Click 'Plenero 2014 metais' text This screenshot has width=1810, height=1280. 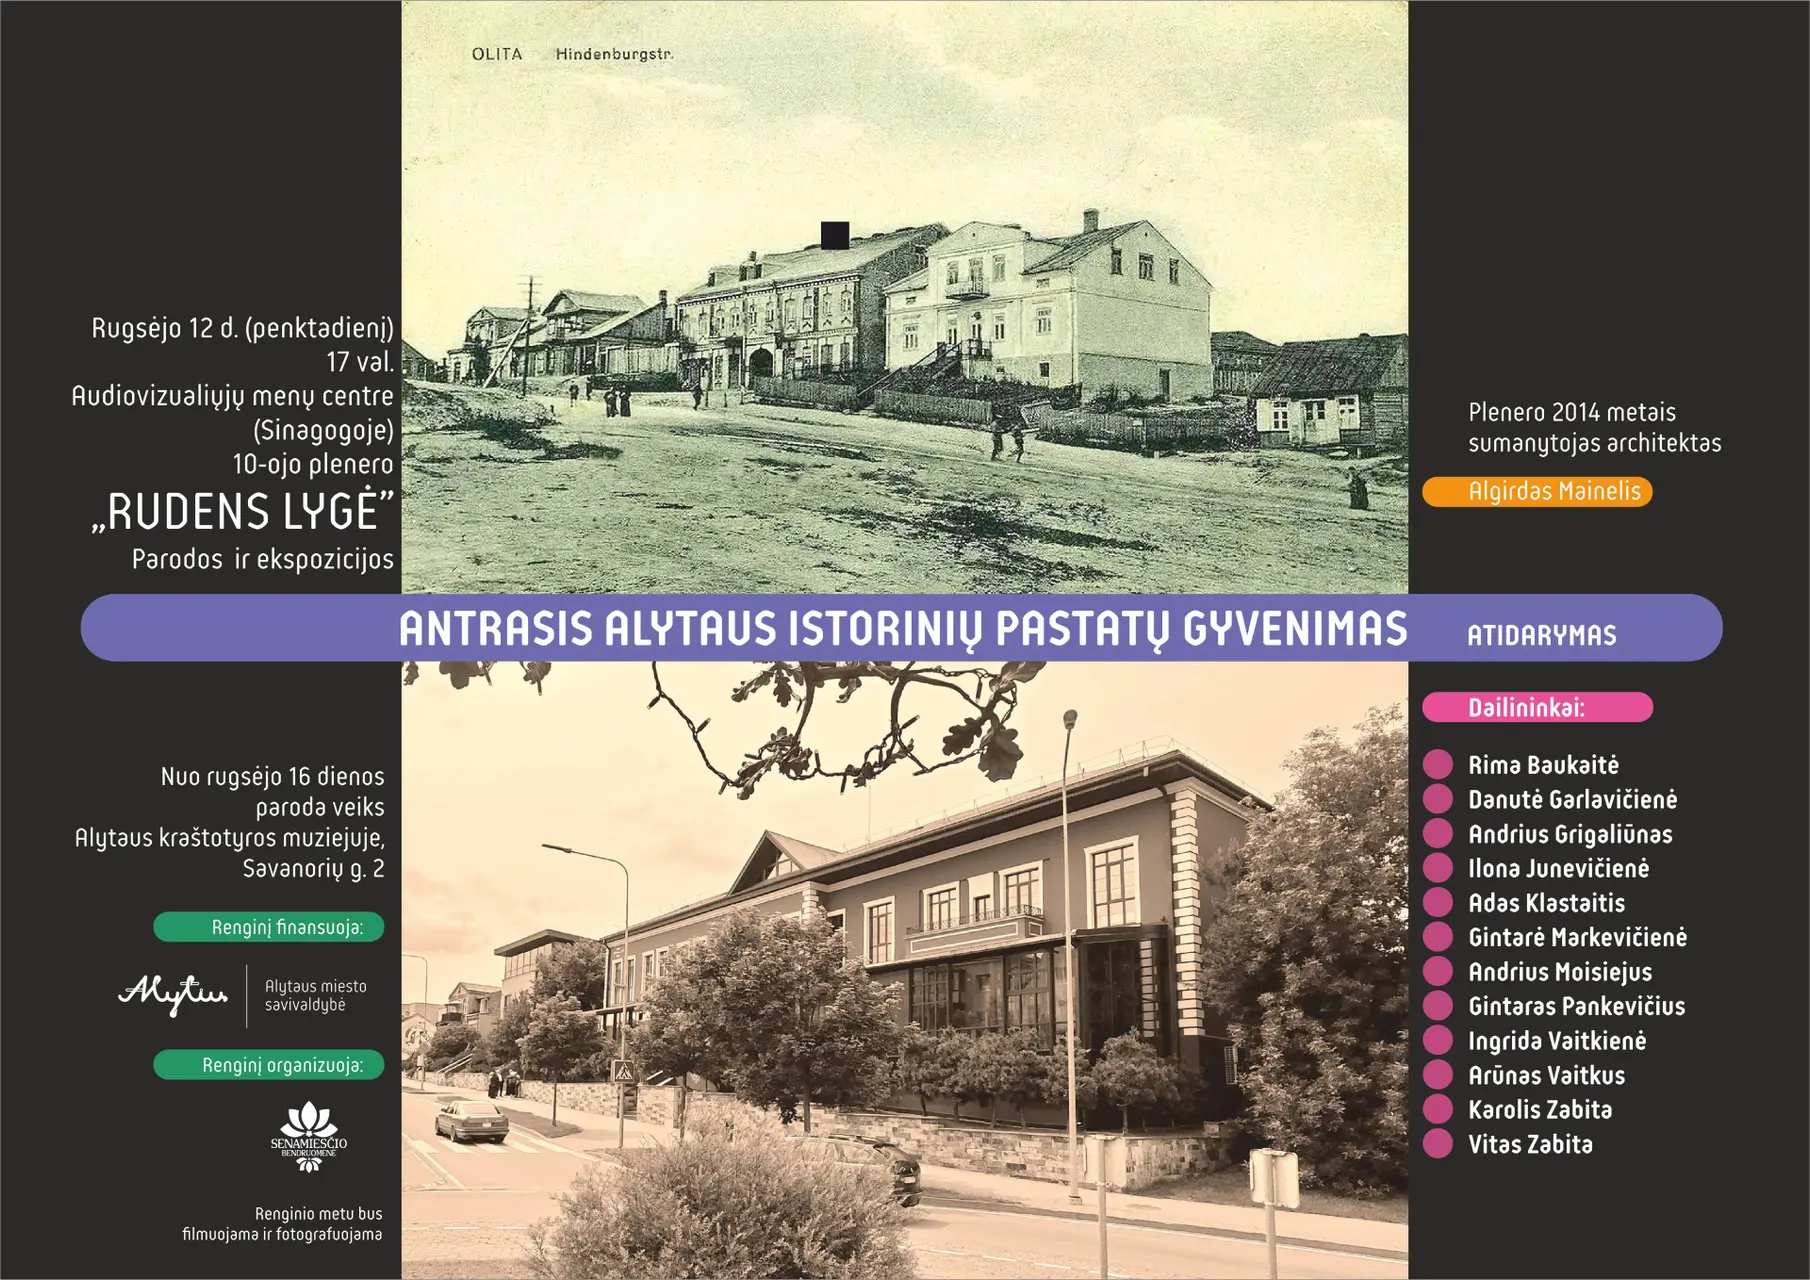coord(1572,412)
